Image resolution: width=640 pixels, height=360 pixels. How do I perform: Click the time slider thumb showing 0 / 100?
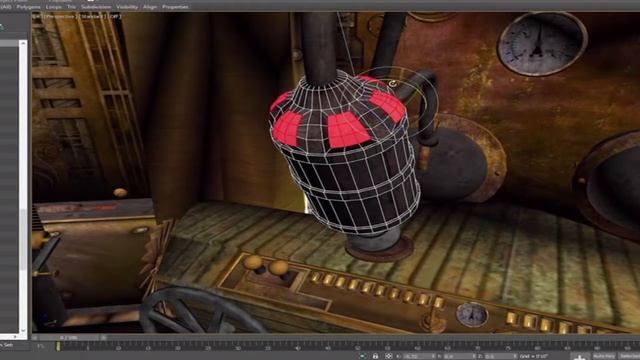(69, 338)
